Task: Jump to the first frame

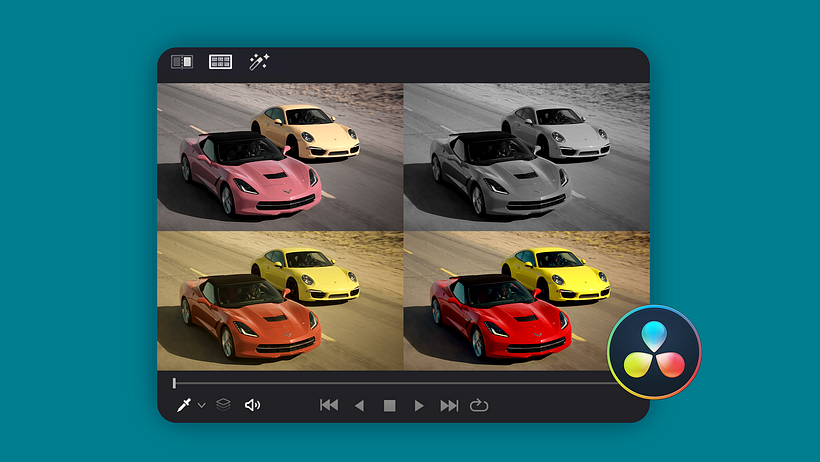Action: (x=329, y=405)
